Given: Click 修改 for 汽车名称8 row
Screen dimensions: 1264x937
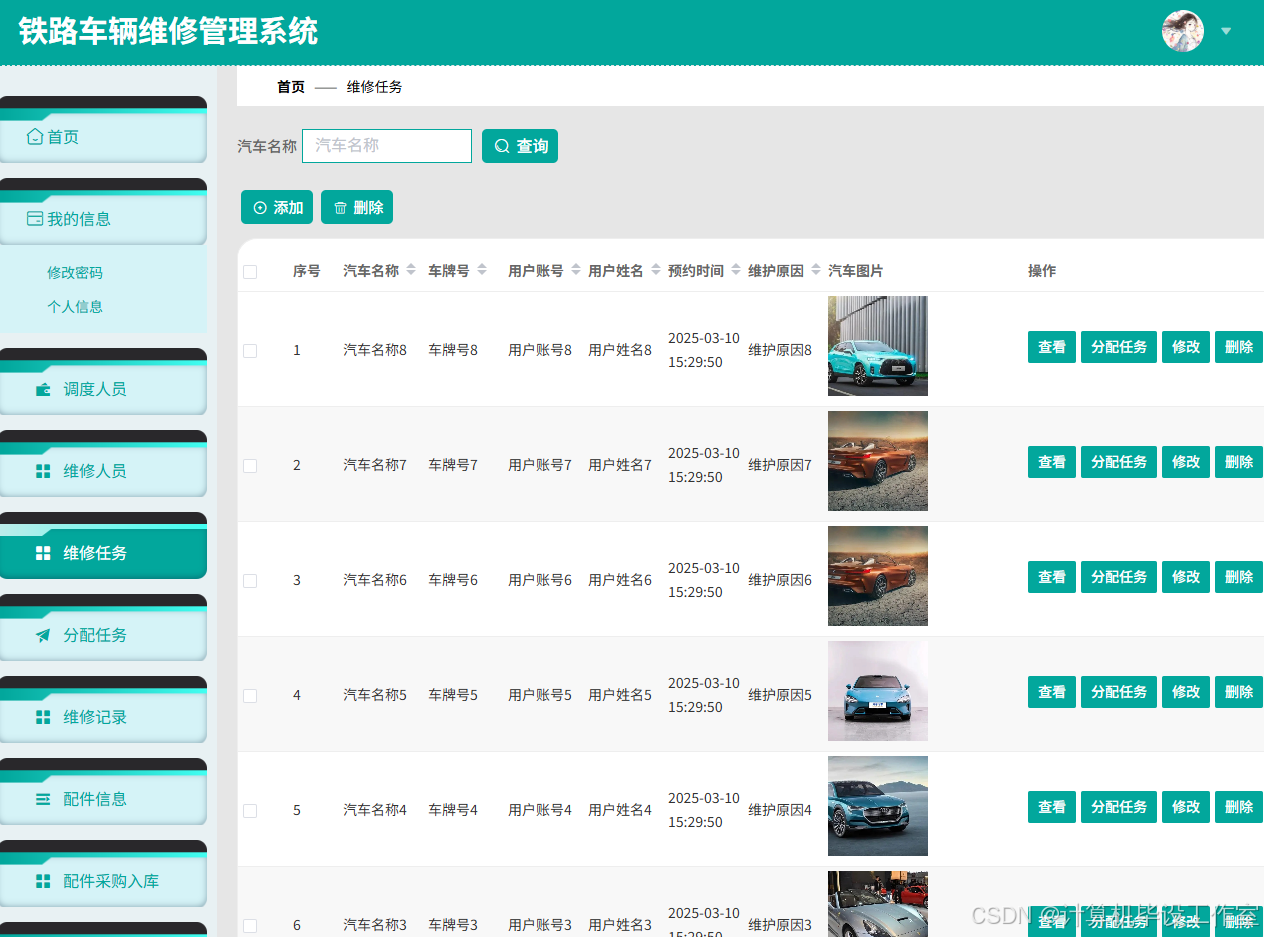Looking at the screenshot, I should tap(1186, 347).
